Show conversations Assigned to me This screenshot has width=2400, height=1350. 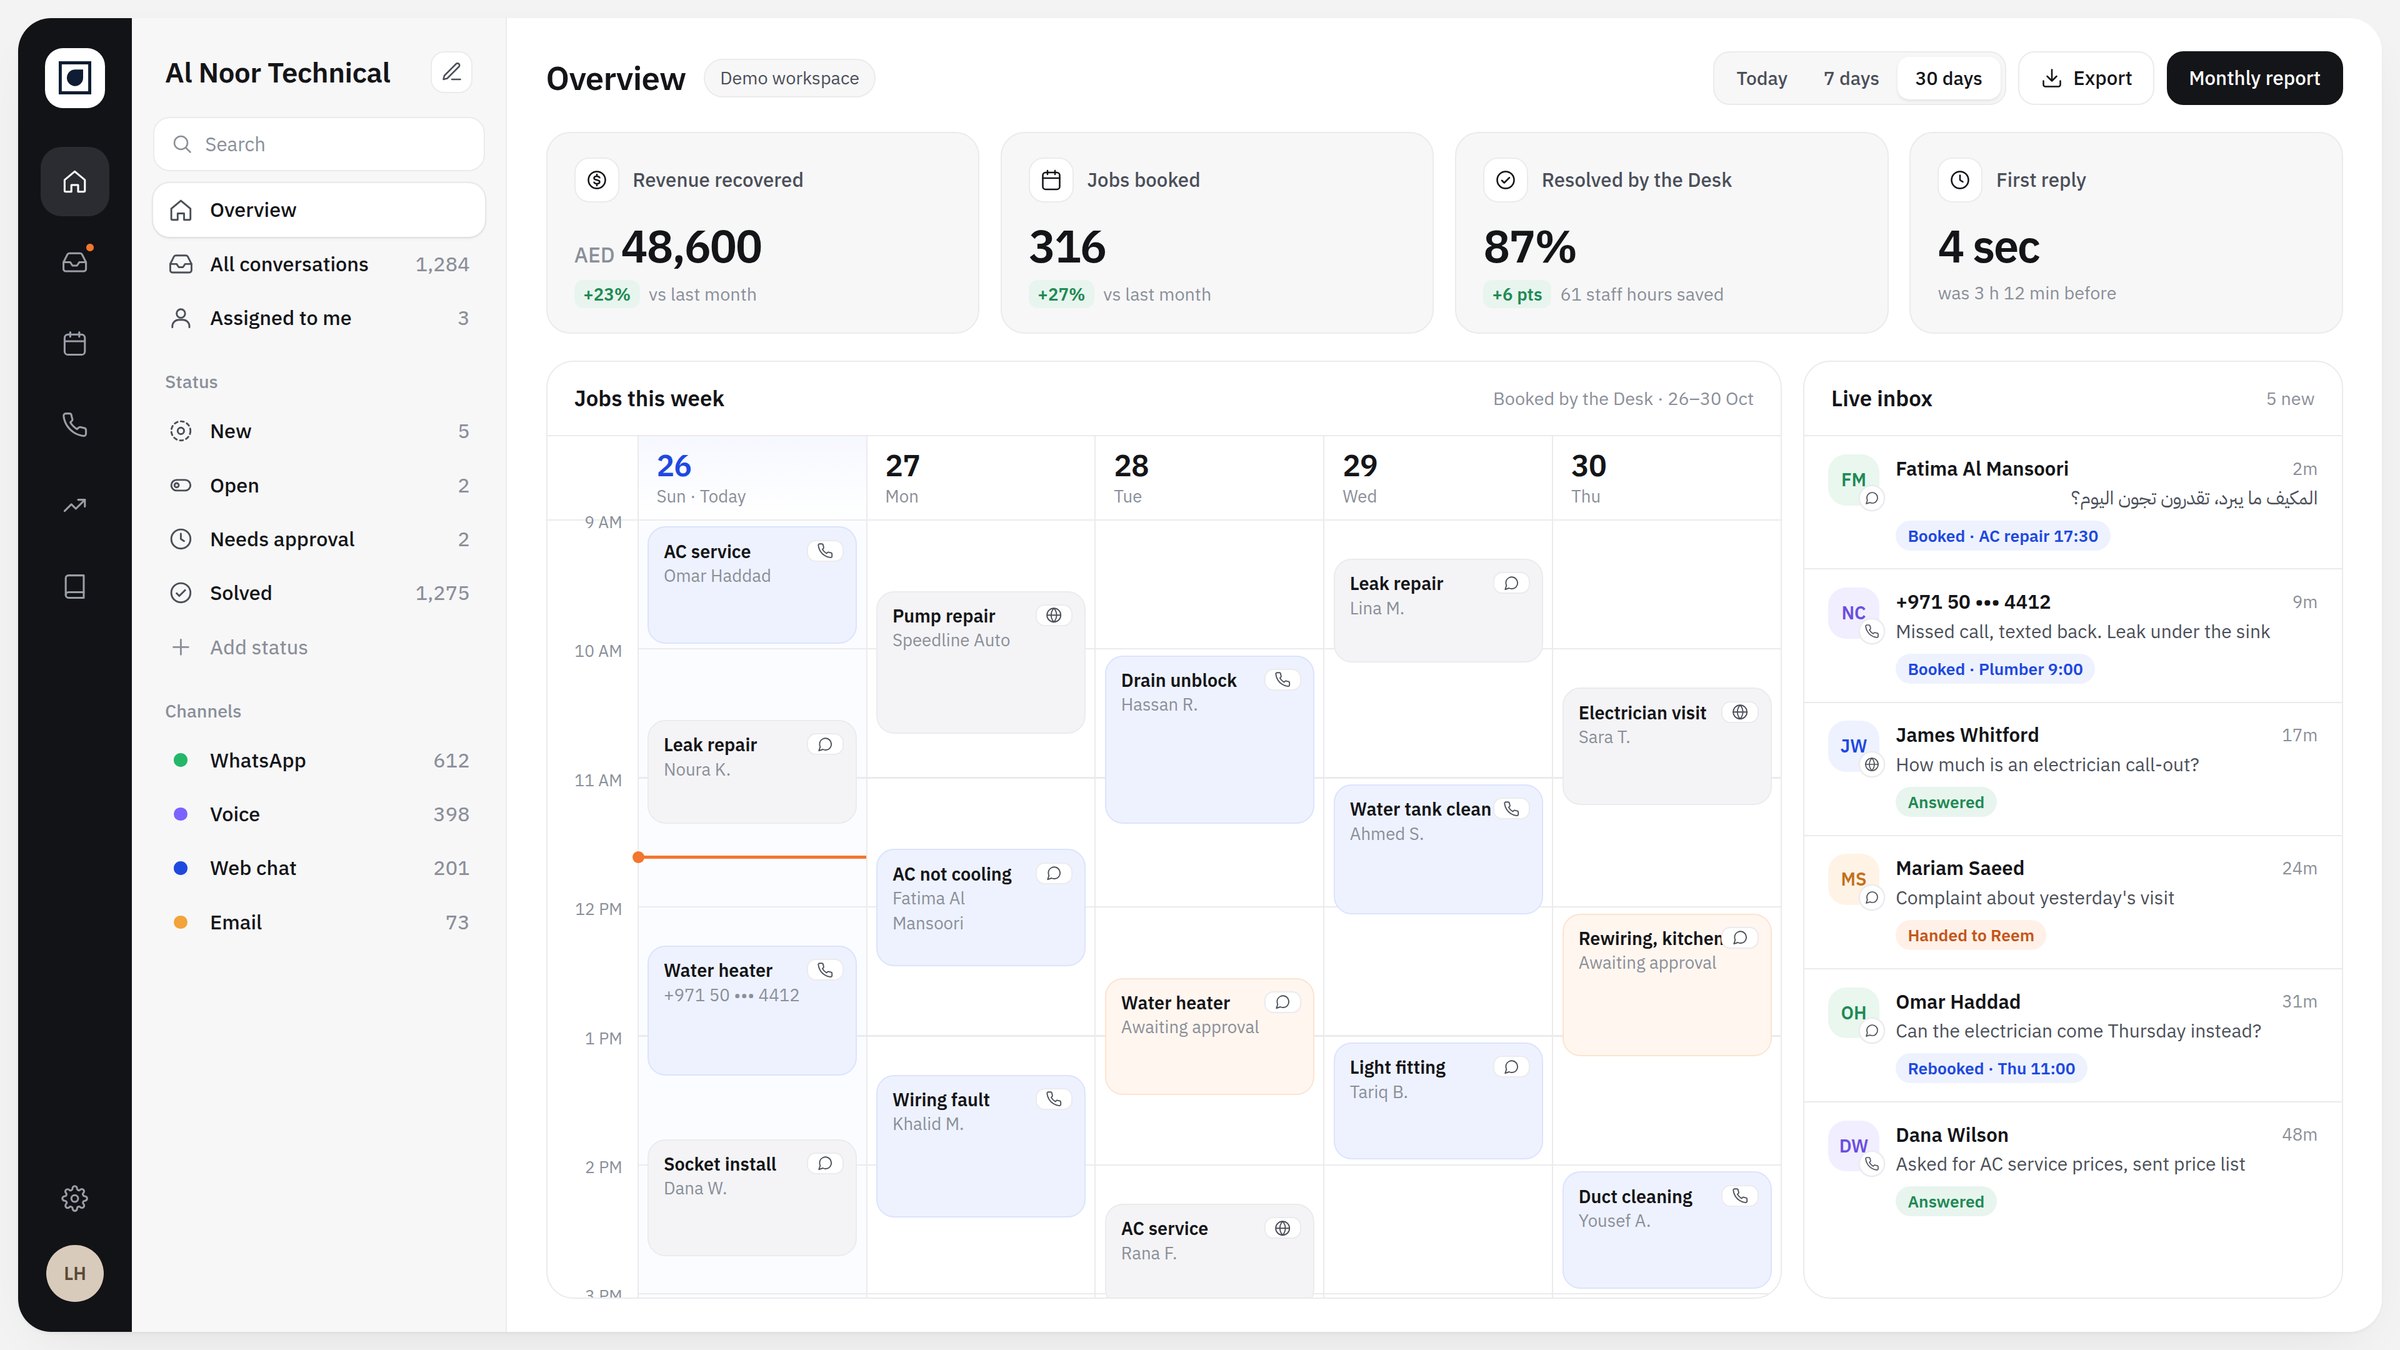pos(319,318)
